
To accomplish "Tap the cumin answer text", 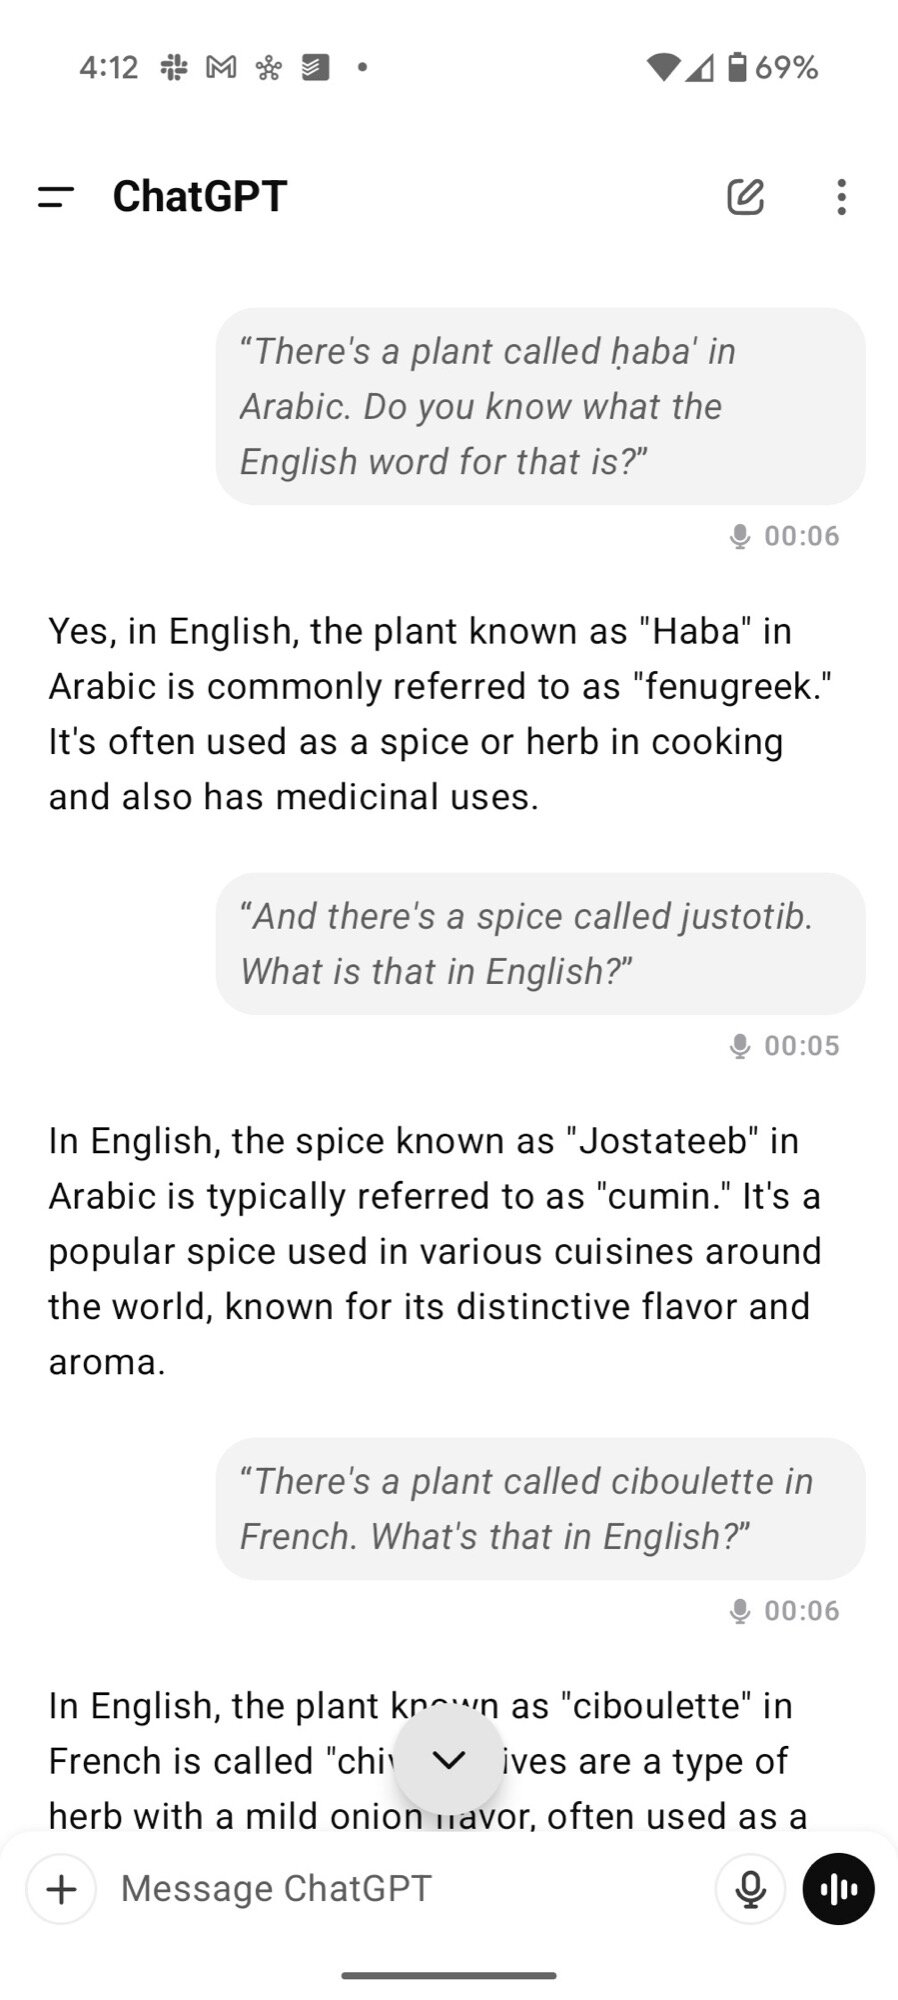I will pyautogui.click(x=435, y=1251).
